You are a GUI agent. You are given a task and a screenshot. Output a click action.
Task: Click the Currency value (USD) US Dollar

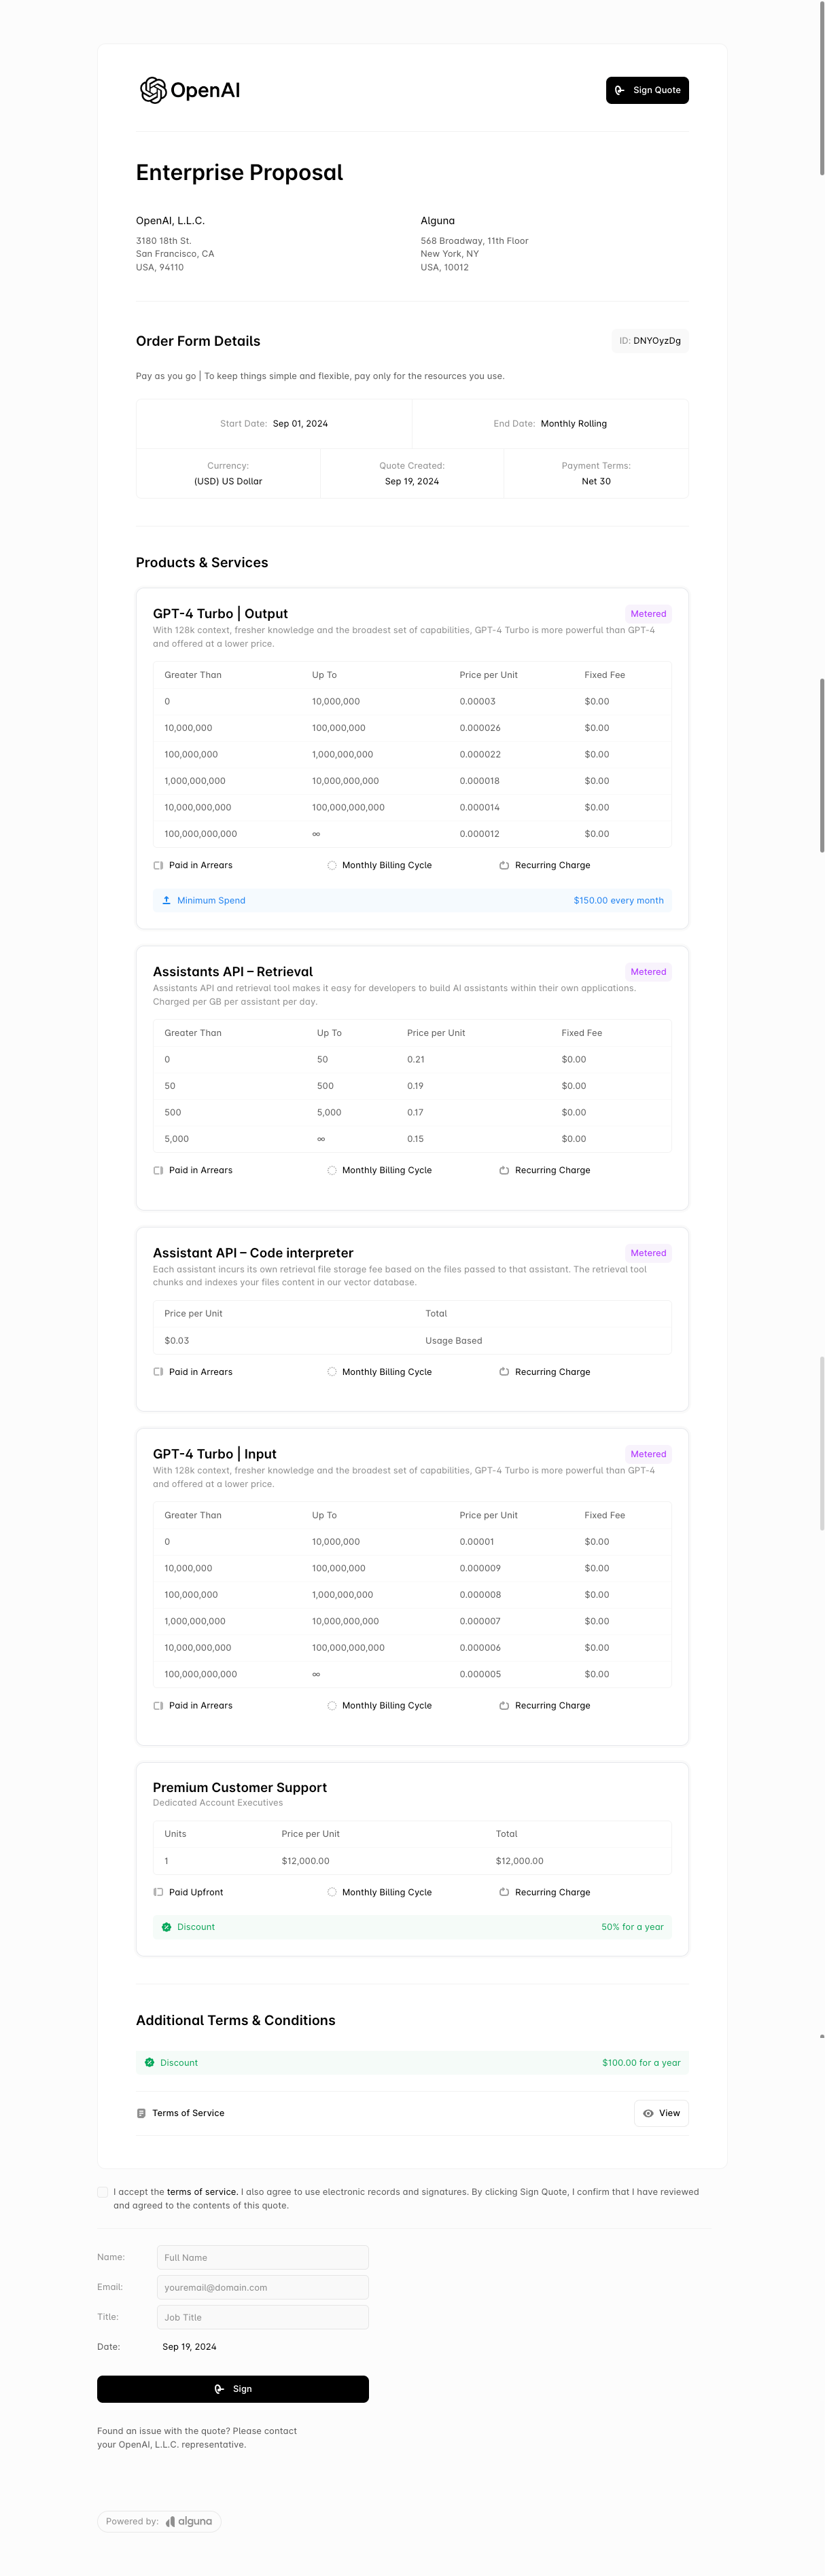tap(228, 482)
